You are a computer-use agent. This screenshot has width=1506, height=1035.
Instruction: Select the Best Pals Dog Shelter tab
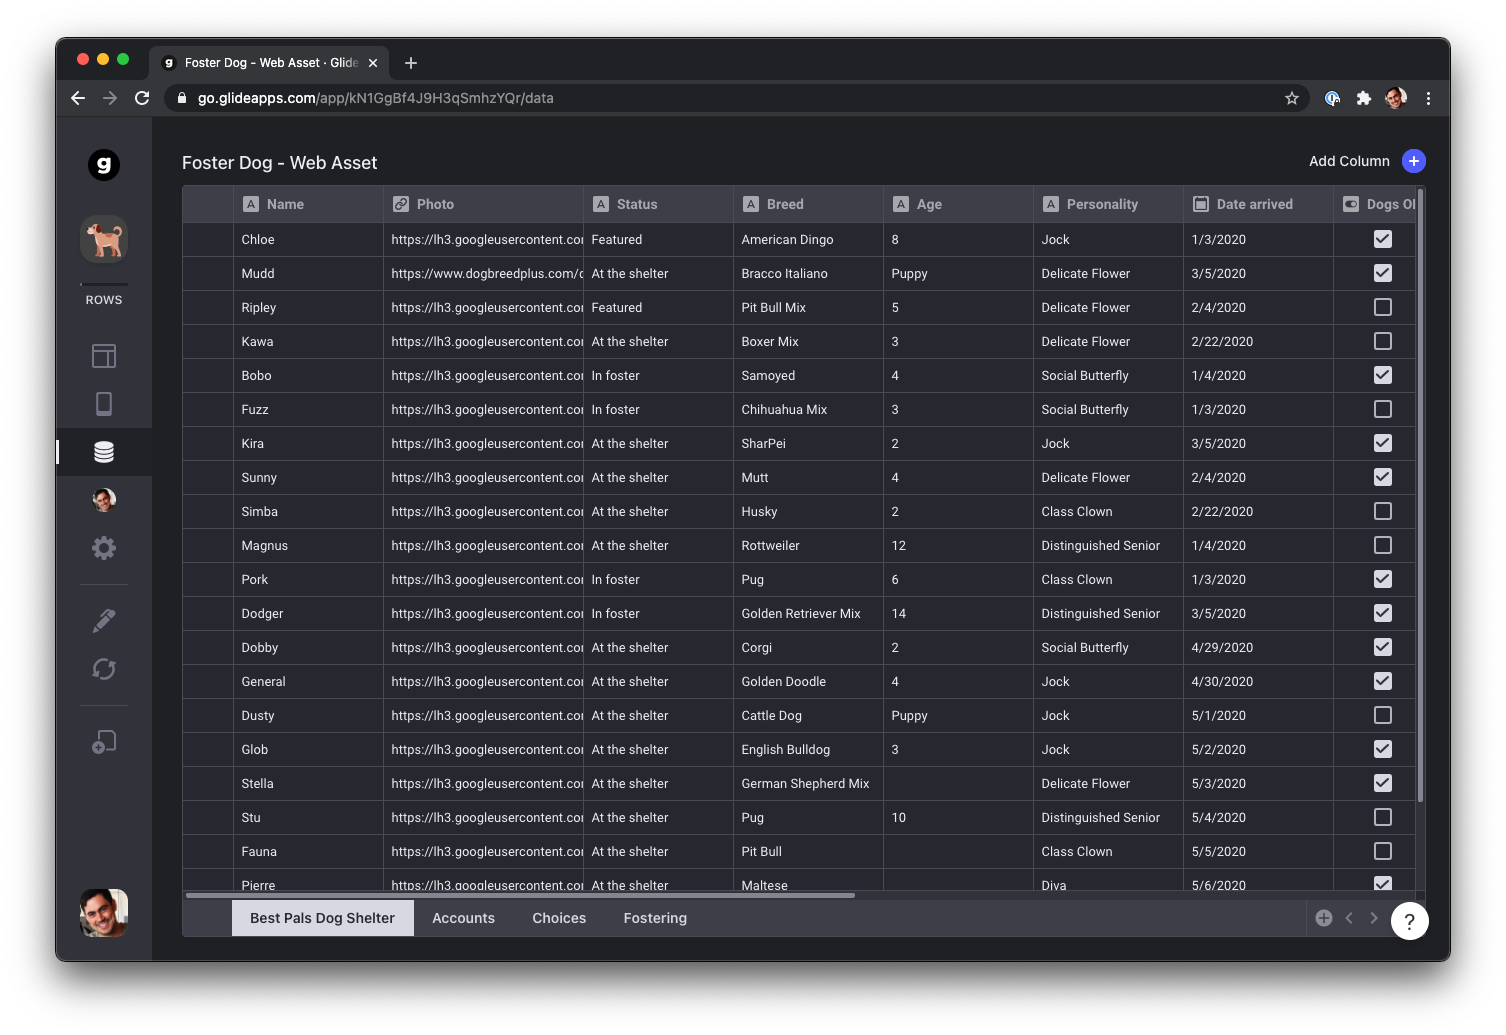pos(323,918)
